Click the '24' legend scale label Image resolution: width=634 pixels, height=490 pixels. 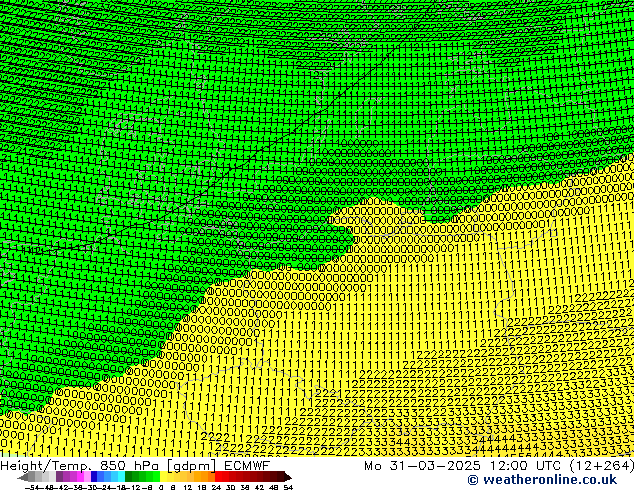[x=216, y=487]
